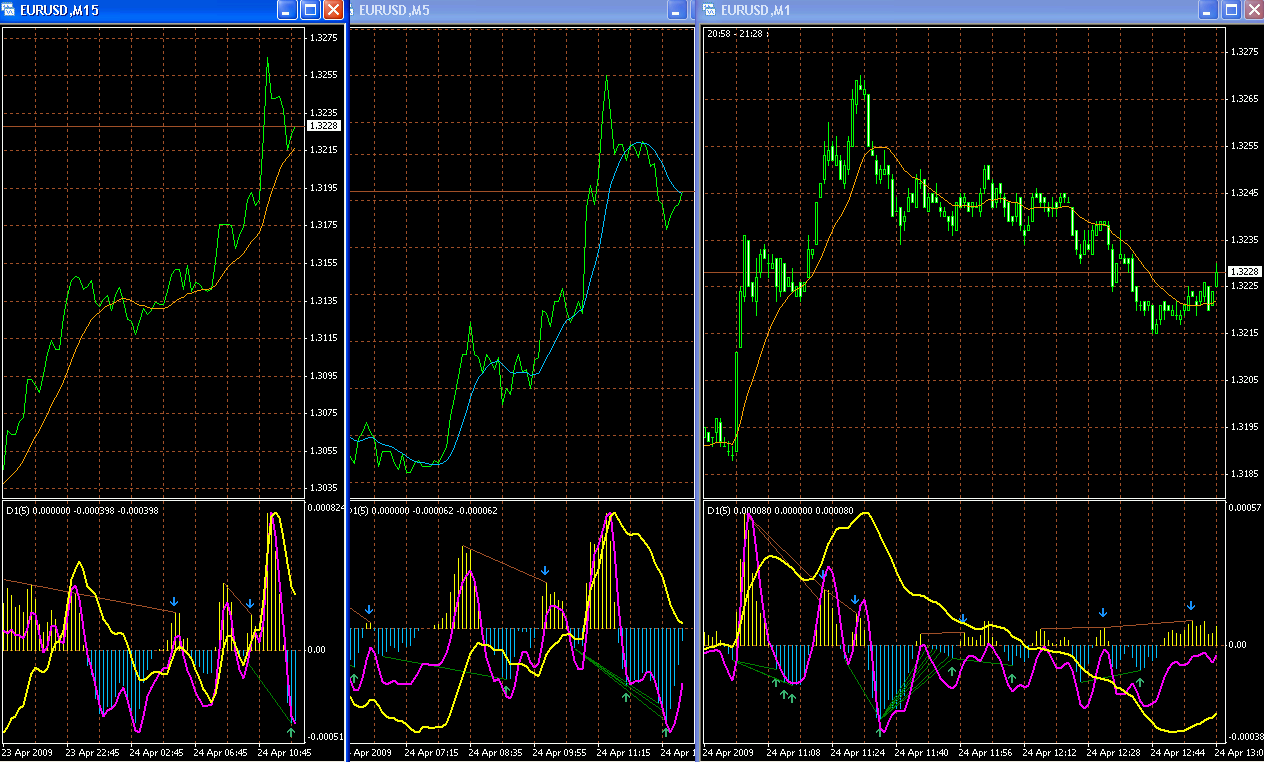Click the 1.3035 price level on M15 scale

(323, 488)
